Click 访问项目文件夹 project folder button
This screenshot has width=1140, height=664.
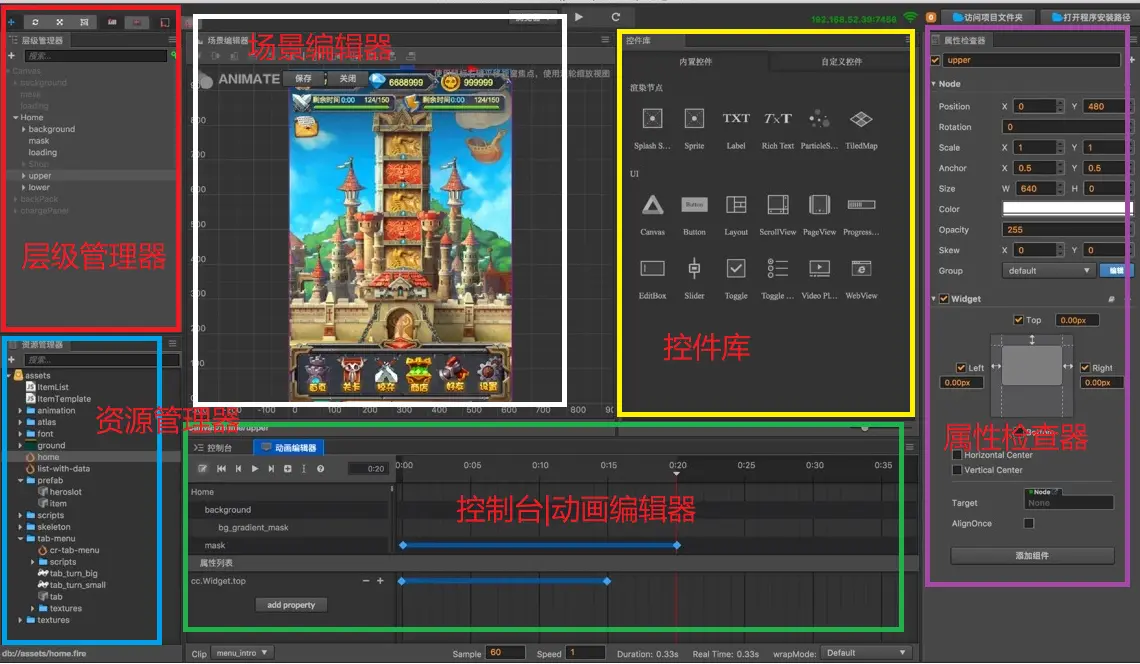click(x=987, y=17)
